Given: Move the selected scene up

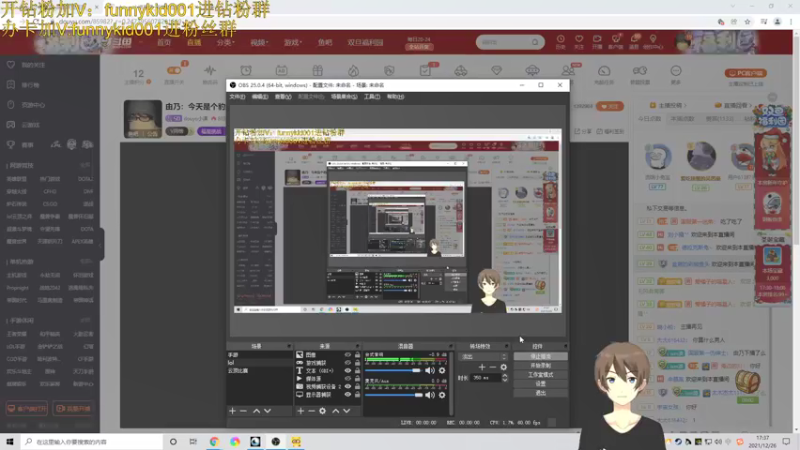Looking at the screenshot, I should [x=256, y=411].
